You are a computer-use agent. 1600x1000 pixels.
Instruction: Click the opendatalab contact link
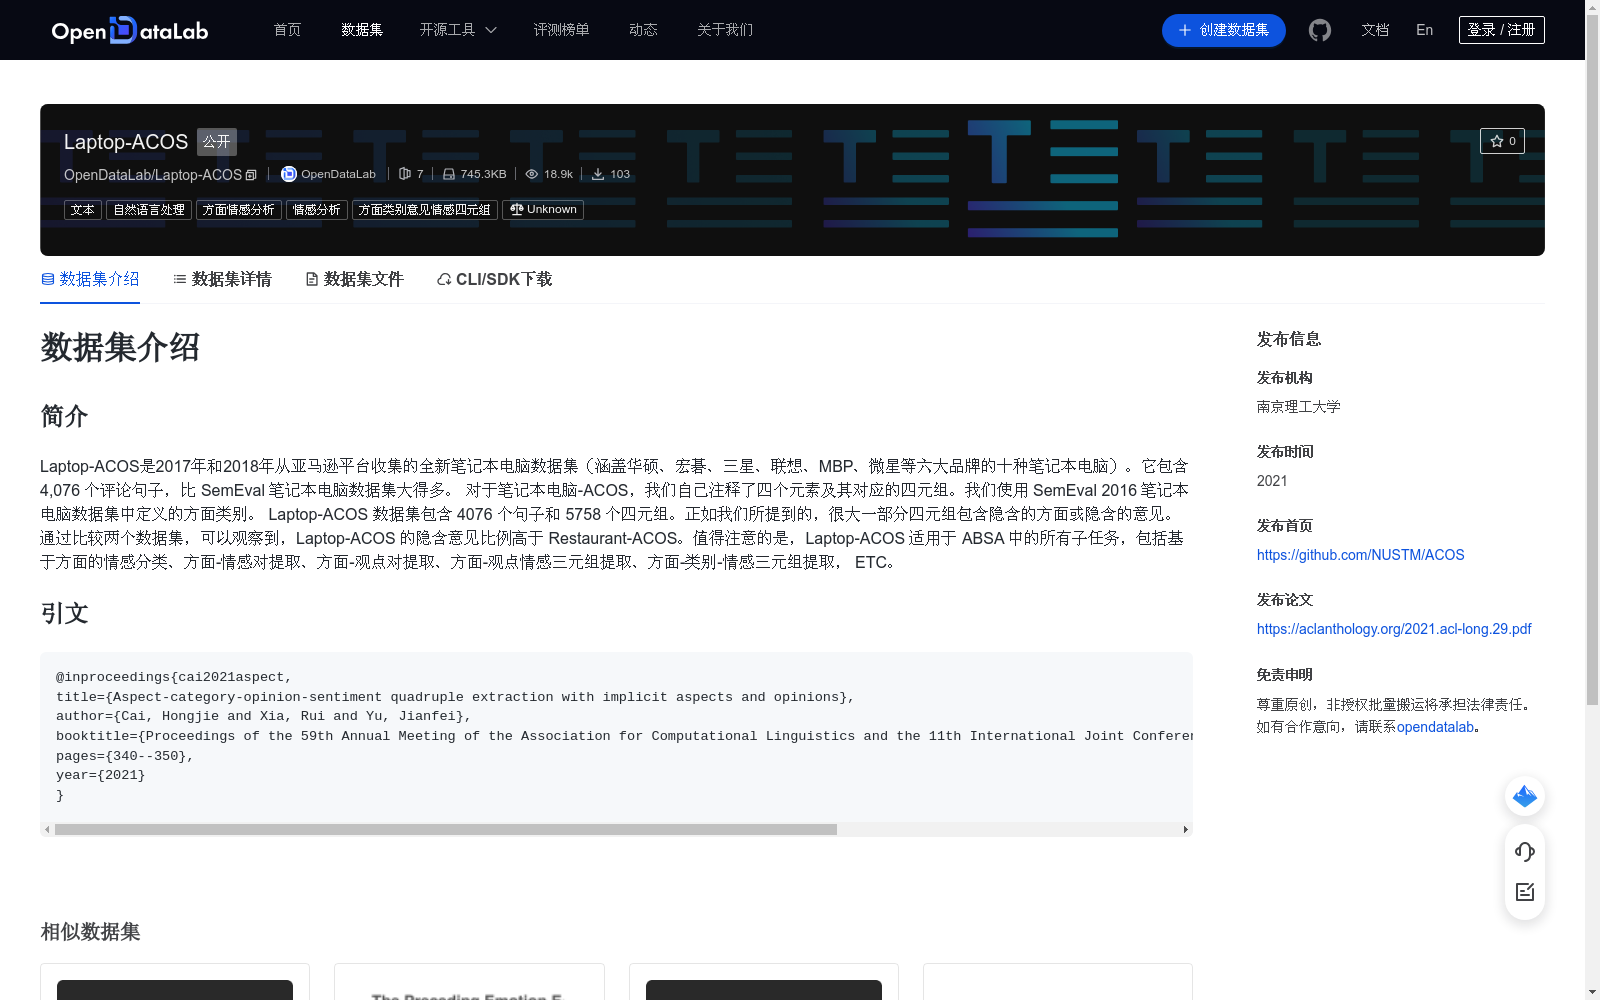(1435, 727)
